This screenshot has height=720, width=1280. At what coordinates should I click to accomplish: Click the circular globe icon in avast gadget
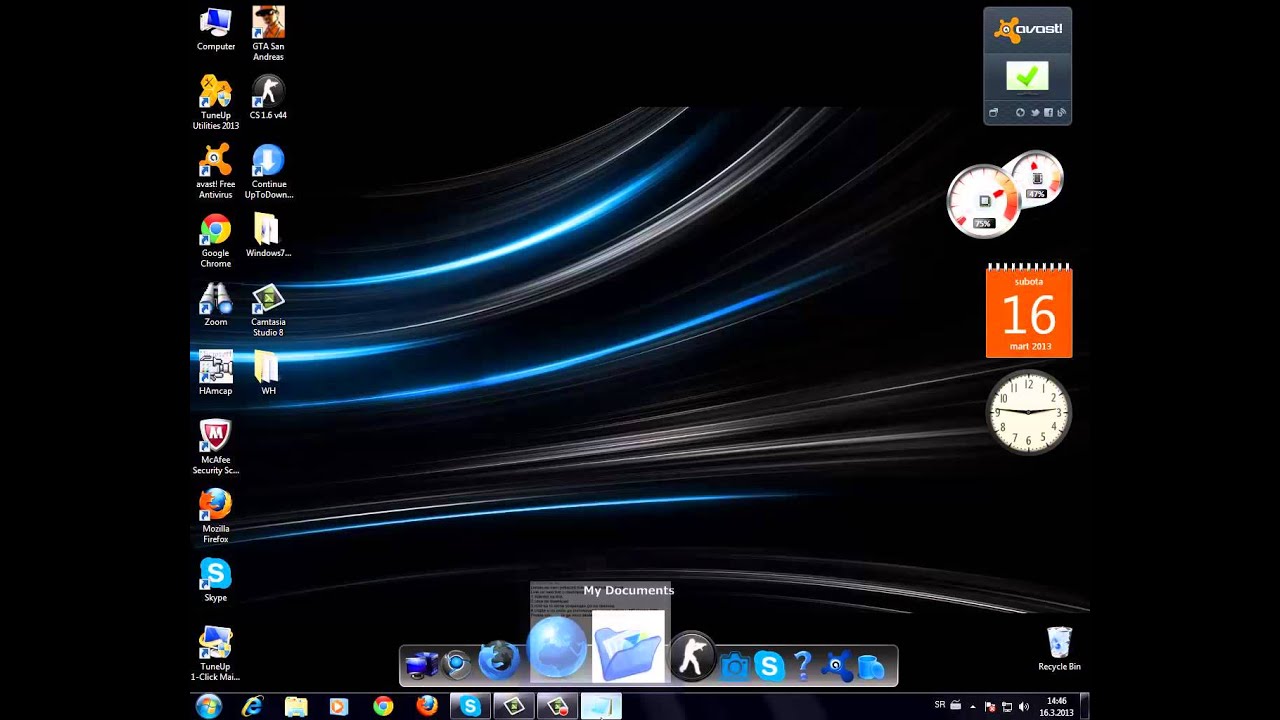coord(1020,113)
